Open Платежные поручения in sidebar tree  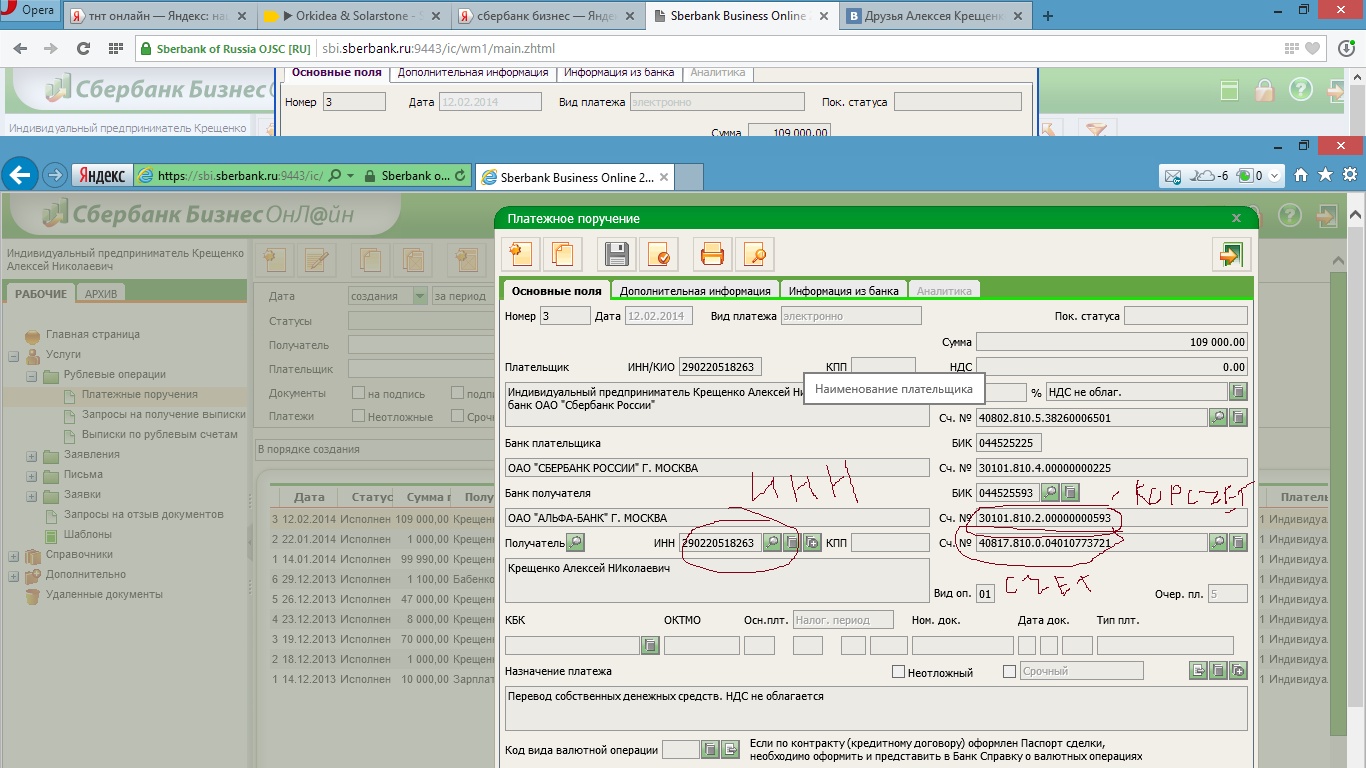[140, 395]
